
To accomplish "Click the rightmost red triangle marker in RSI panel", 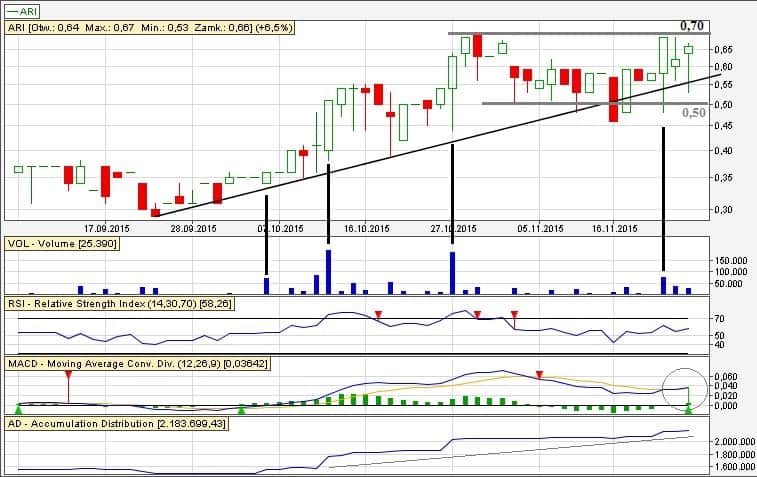I will click(x=514, y=316).
